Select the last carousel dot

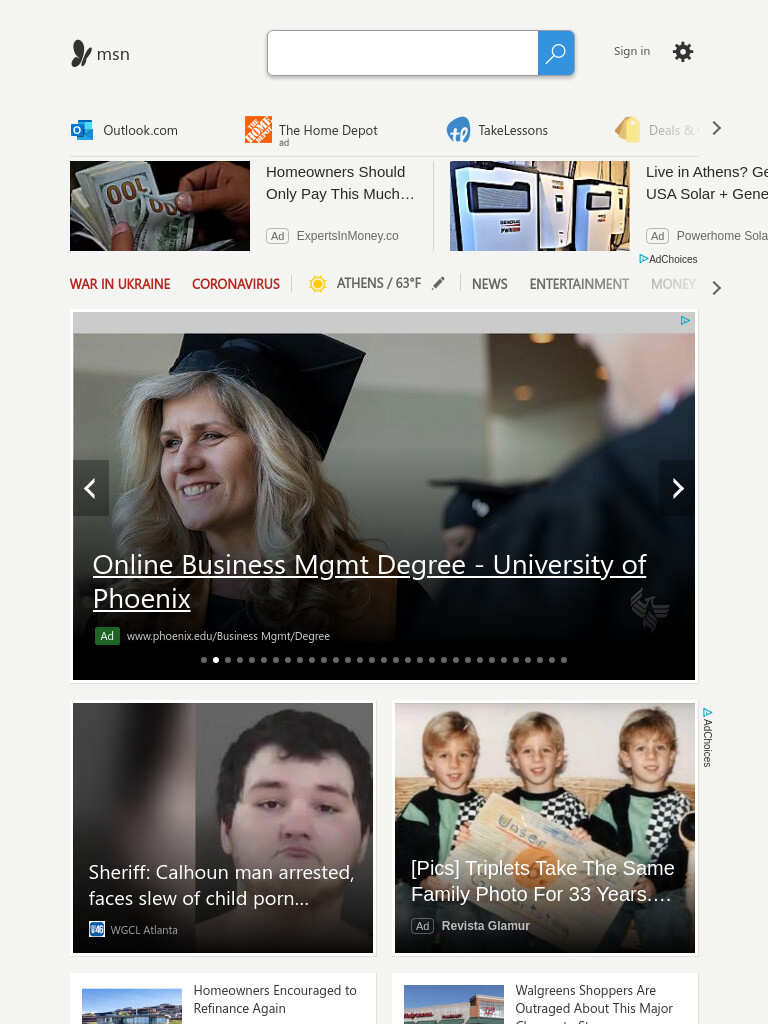[564, 660]
